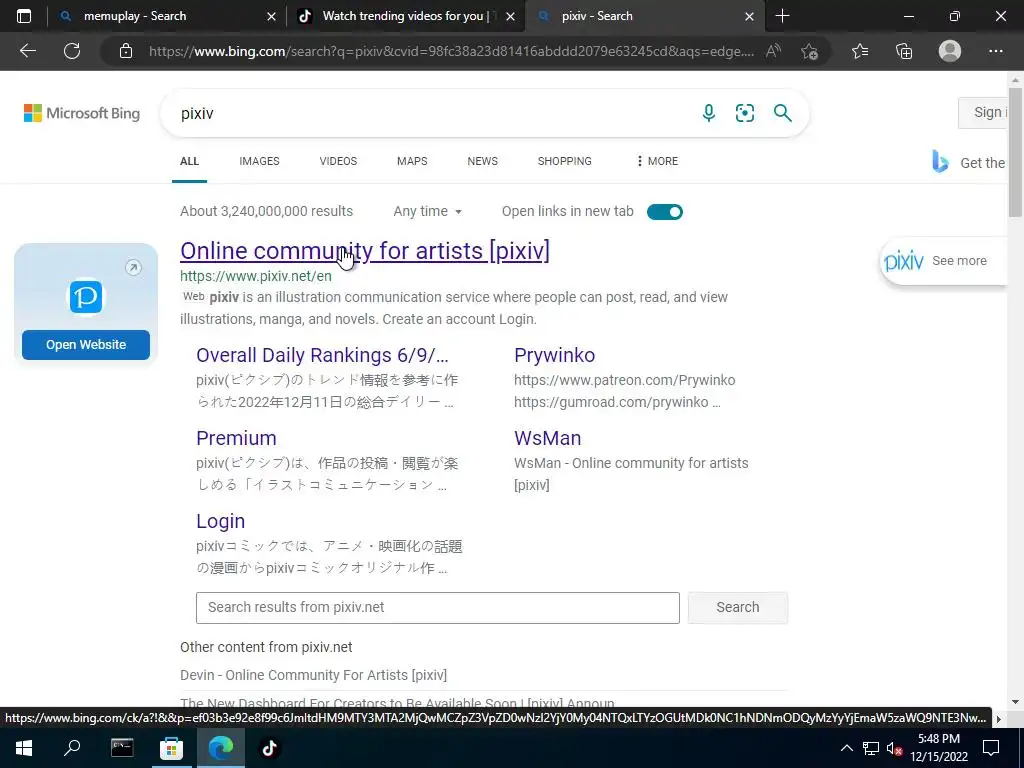Open Windows Start menu

[x=24, y=748]
